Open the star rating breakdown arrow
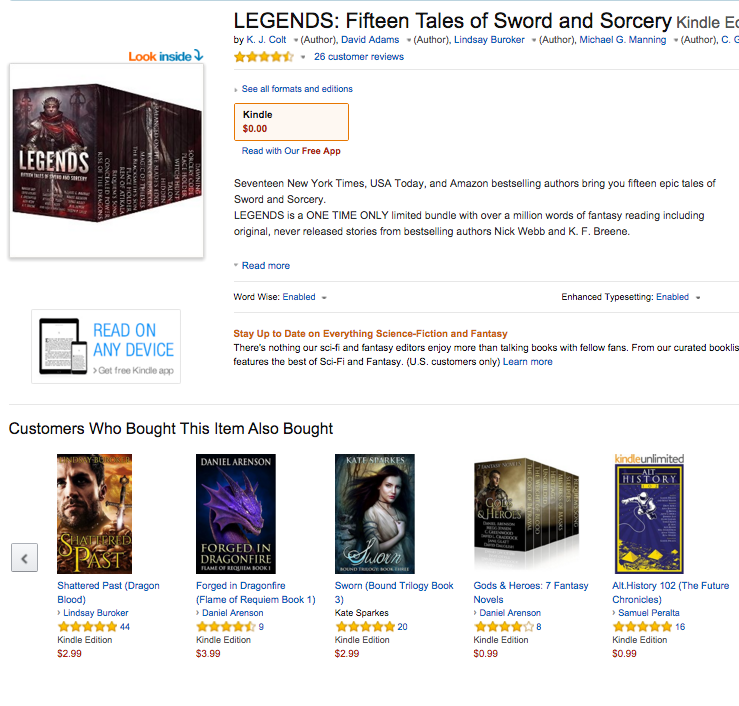Screen dimensions: 739x706 pos(303,57)
